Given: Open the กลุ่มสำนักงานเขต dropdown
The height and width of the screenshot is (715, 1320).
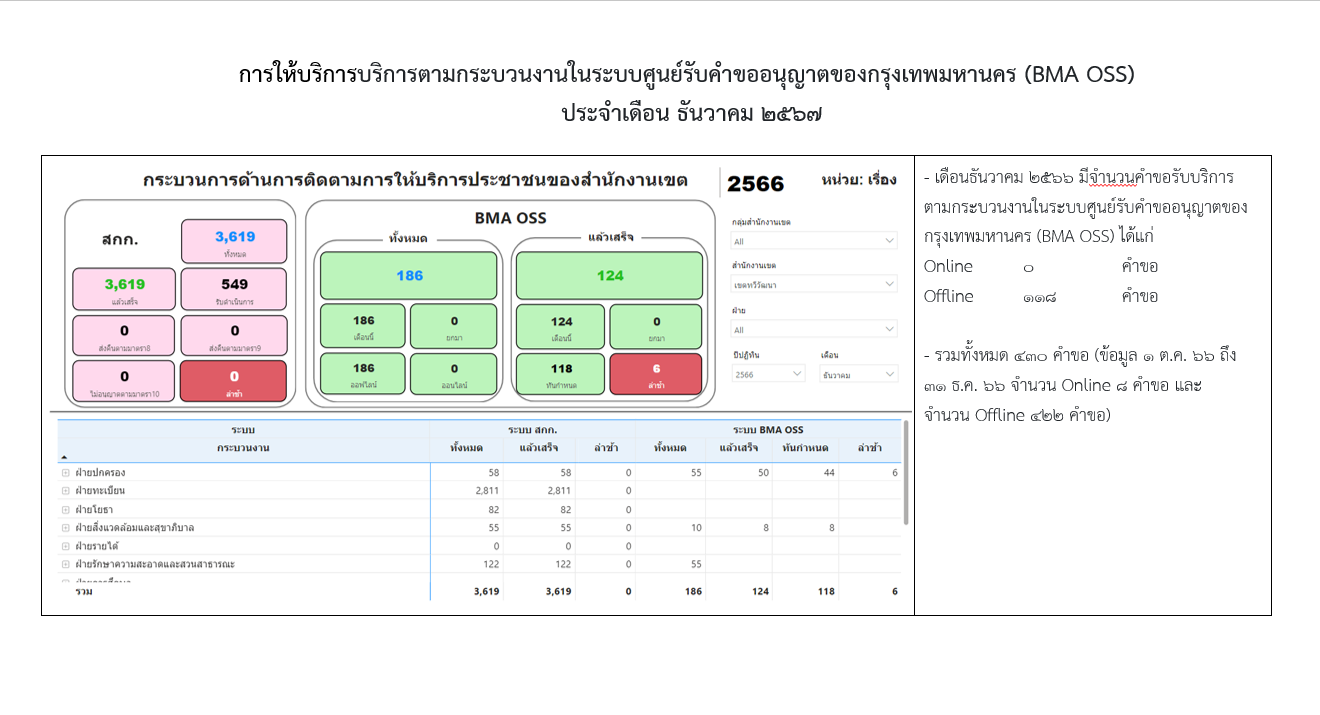Looking at the screenshot, I should pos(814,241).
